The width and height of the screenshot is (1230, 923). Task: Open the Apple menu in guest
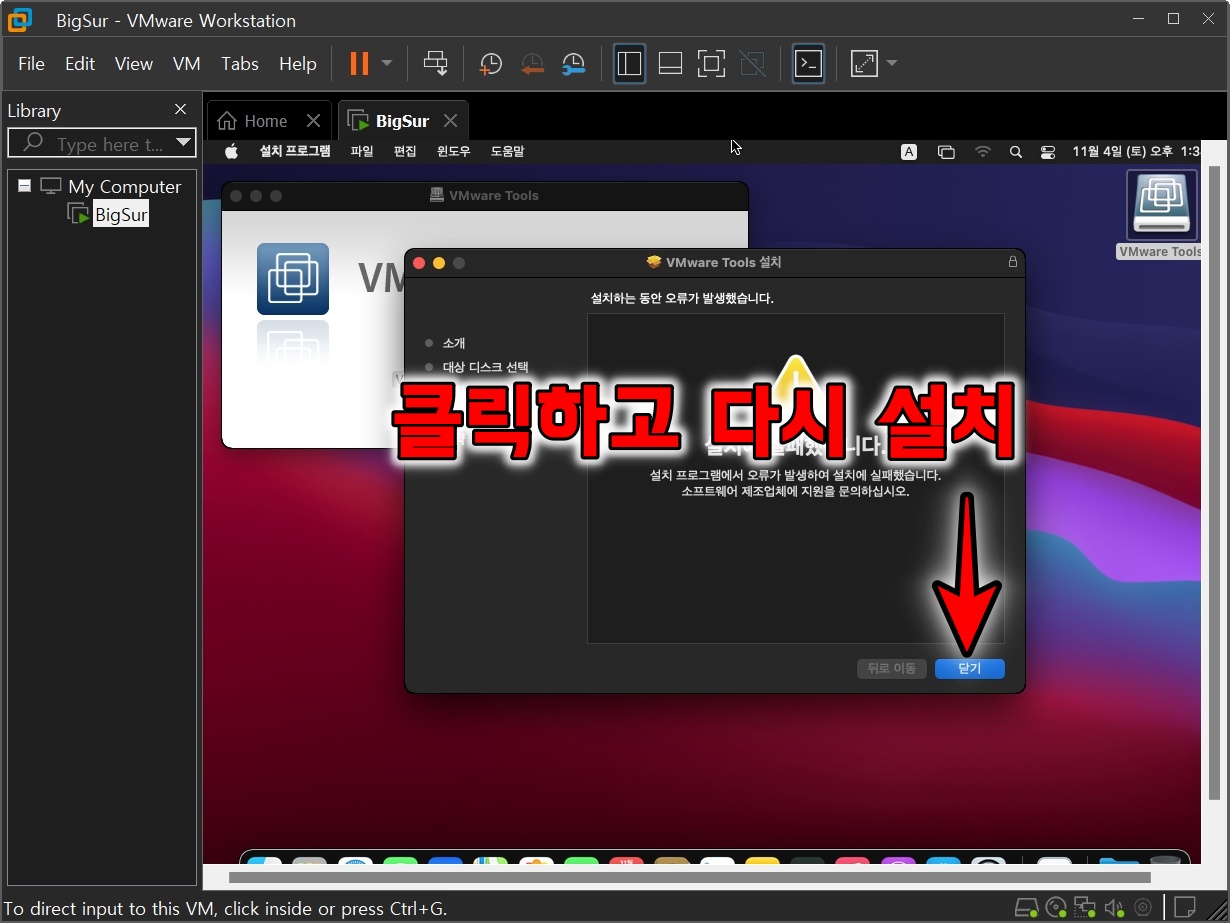click(x=232, y=152)
